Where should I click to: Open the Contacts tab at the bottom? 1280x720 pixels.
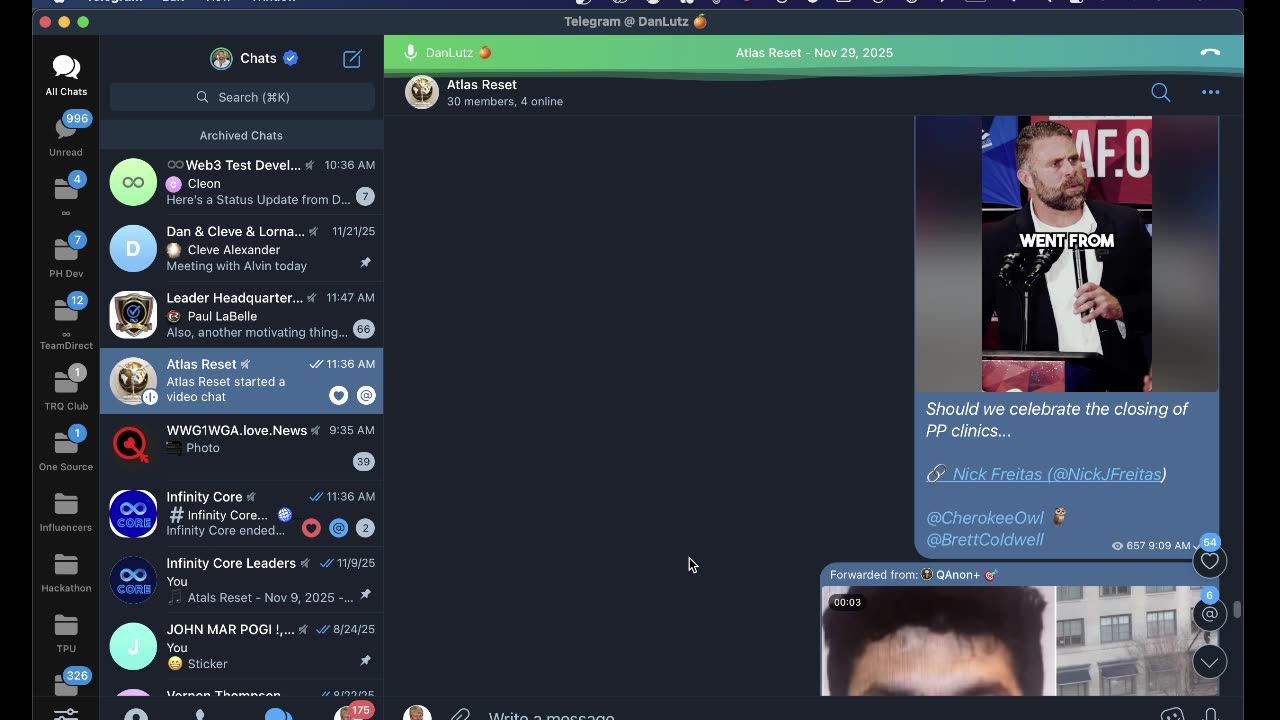(136, 714)
